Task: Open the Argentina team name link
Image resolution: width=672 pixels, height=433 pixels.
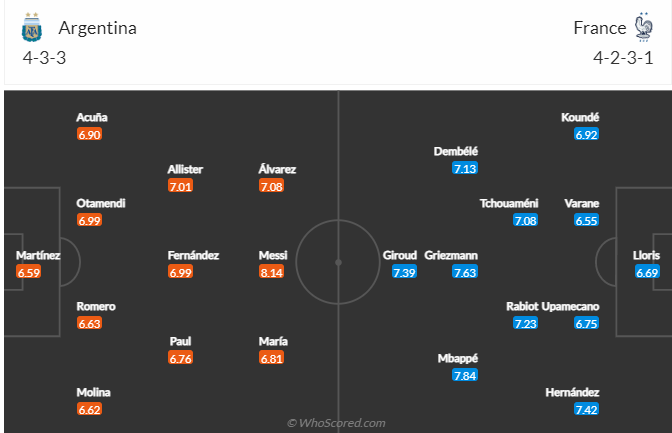Action: pos(98,28)
